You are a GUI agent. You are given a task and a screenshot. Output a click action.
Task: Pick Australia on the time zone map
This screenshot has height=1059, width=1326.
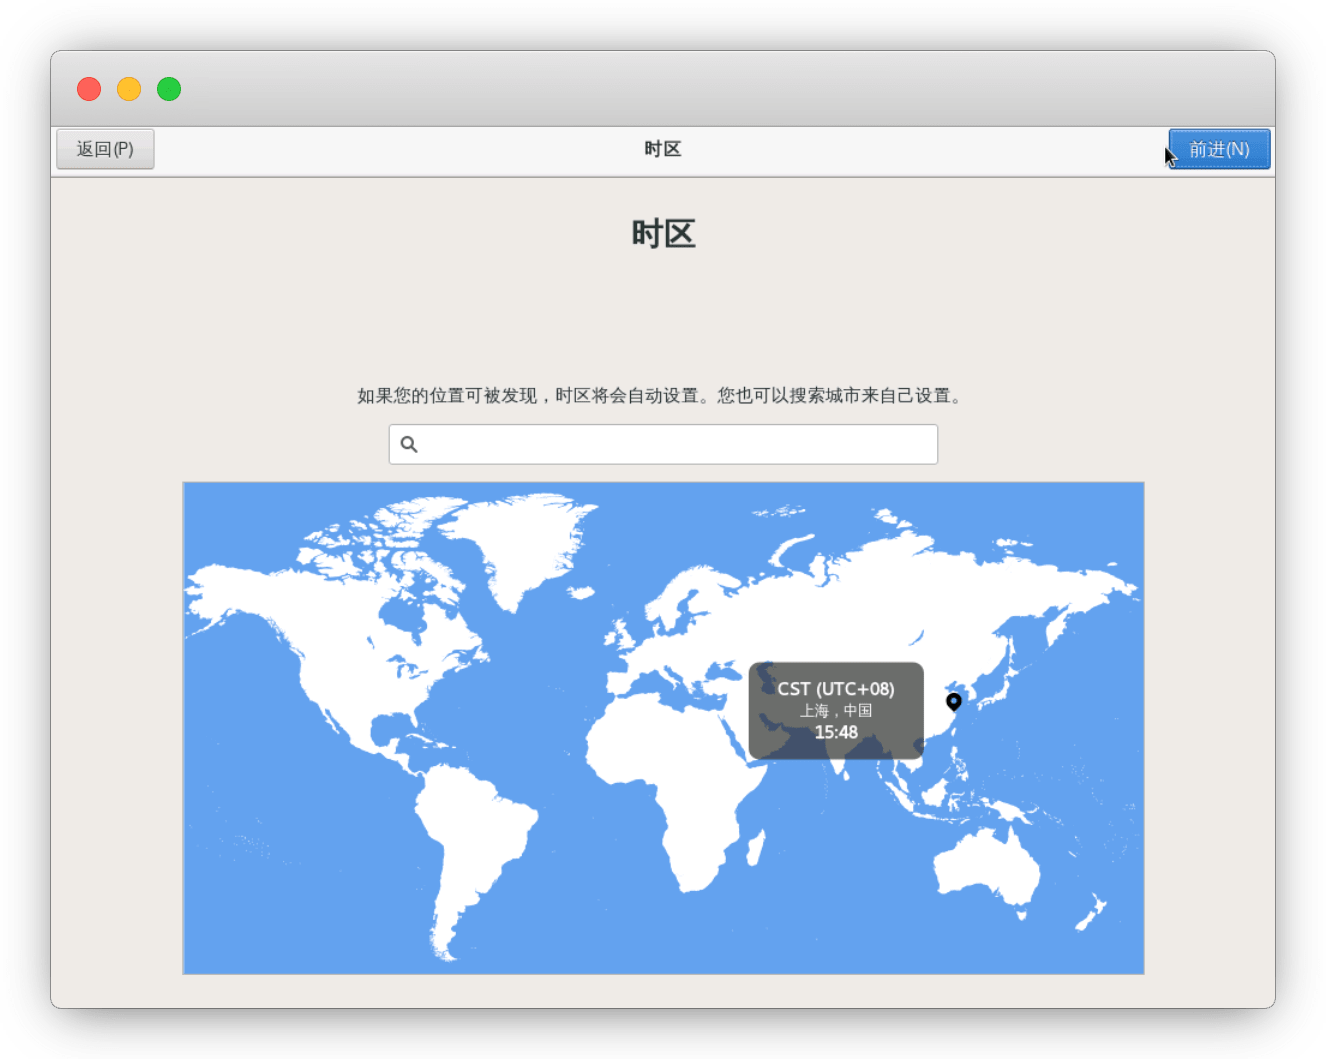pyautogui.click(x=985, y=868)
